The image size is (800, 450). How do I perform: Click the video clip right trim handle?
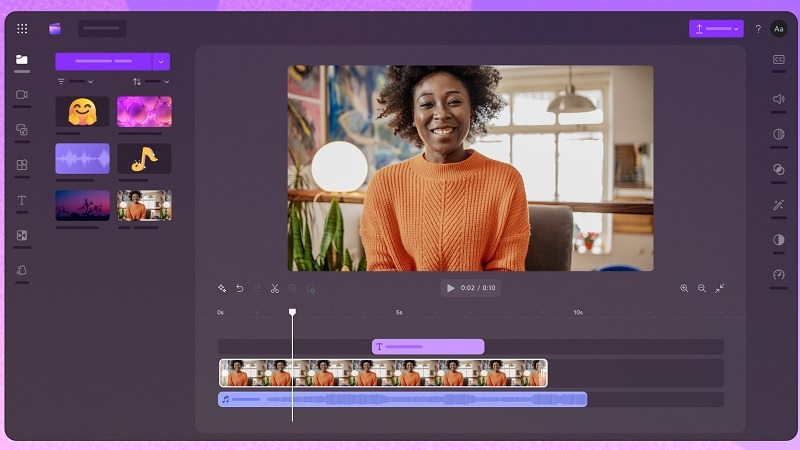[543, 374]
